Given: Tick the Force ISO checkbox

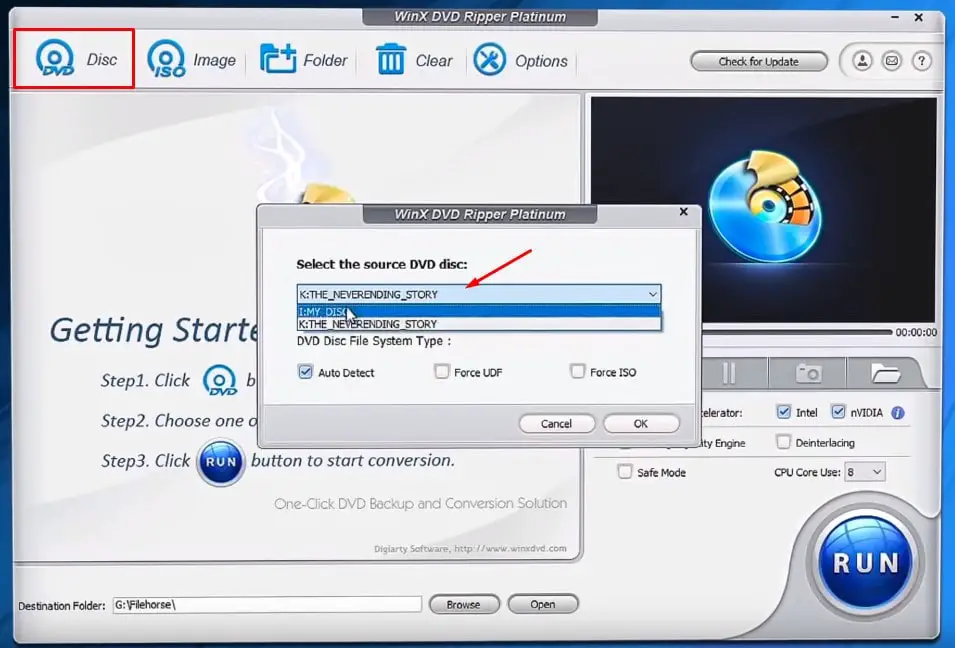Looking at the screenshot, I should 577,371.
